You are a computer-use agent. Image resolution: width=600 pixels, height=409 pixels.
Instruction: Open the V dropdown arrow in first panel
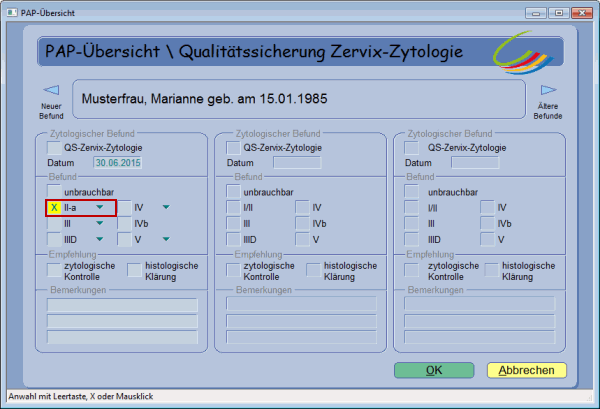pyautogui.click(x=164, y=239)
